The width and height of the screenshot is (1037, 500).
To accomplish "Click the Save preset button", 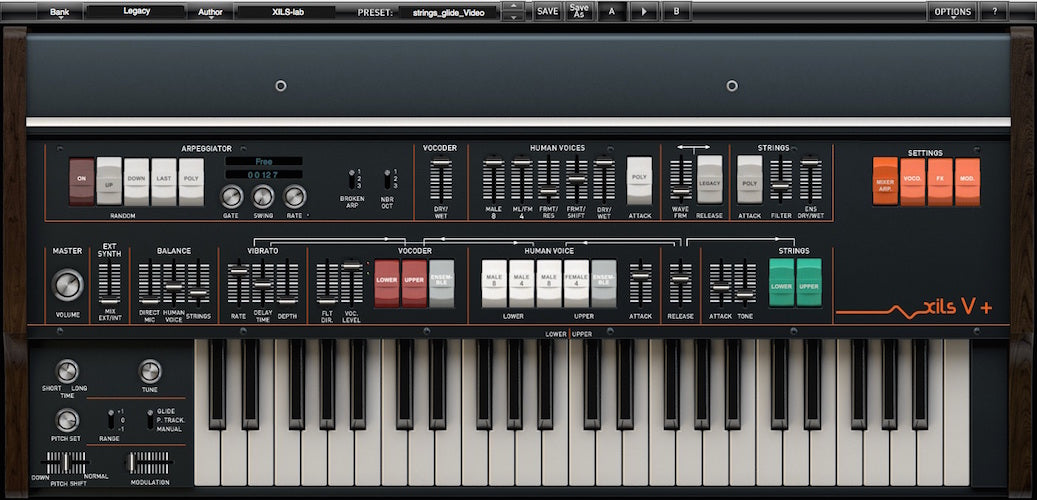I will 547,12.
